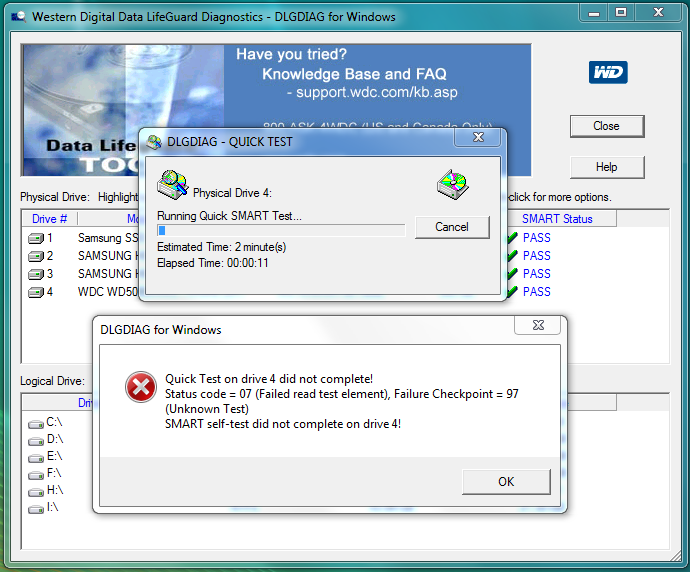Maximize the DLGDIAG main window
Screen dimensions: 690x572
click(620, 12)
